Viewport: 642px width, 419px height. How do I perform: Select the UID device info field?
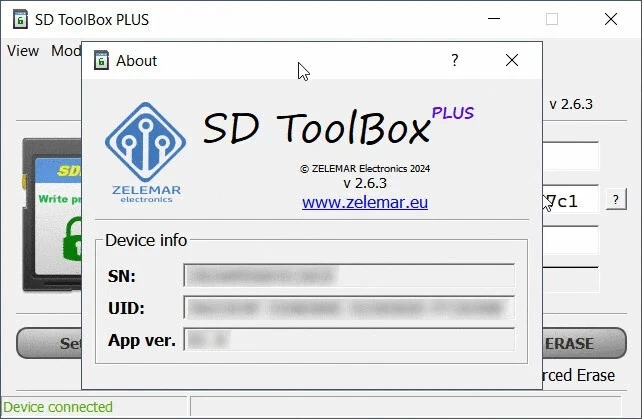pyautogui.click(x=348, y=307)
